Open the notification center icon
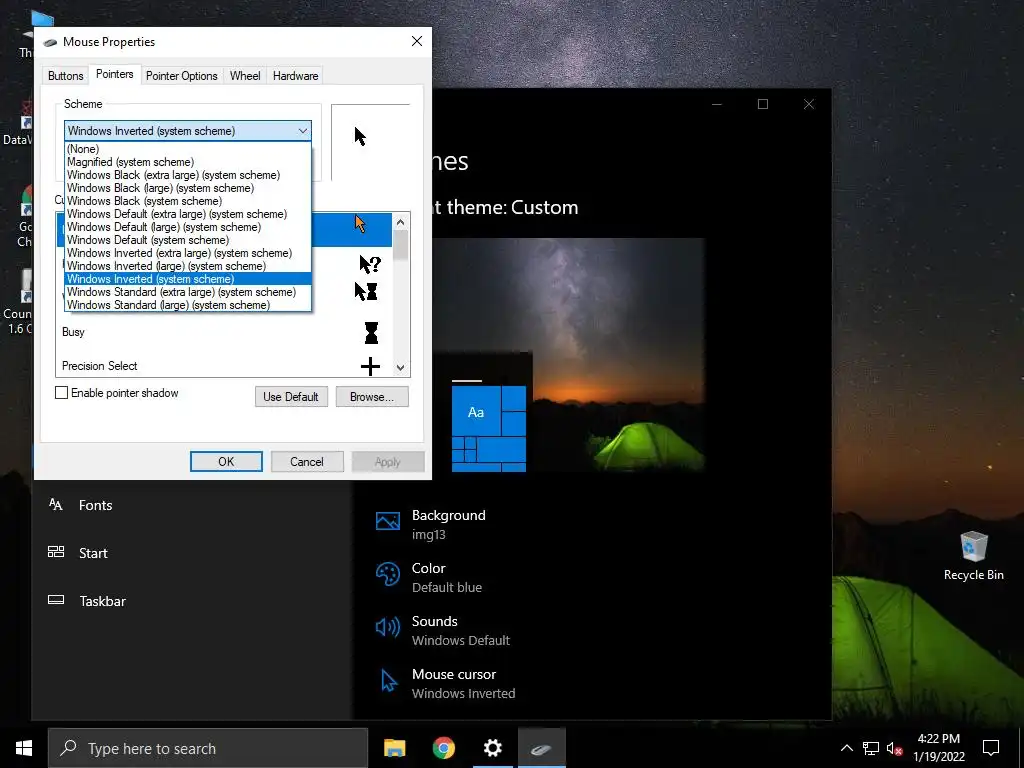 [x=991, y=748]
